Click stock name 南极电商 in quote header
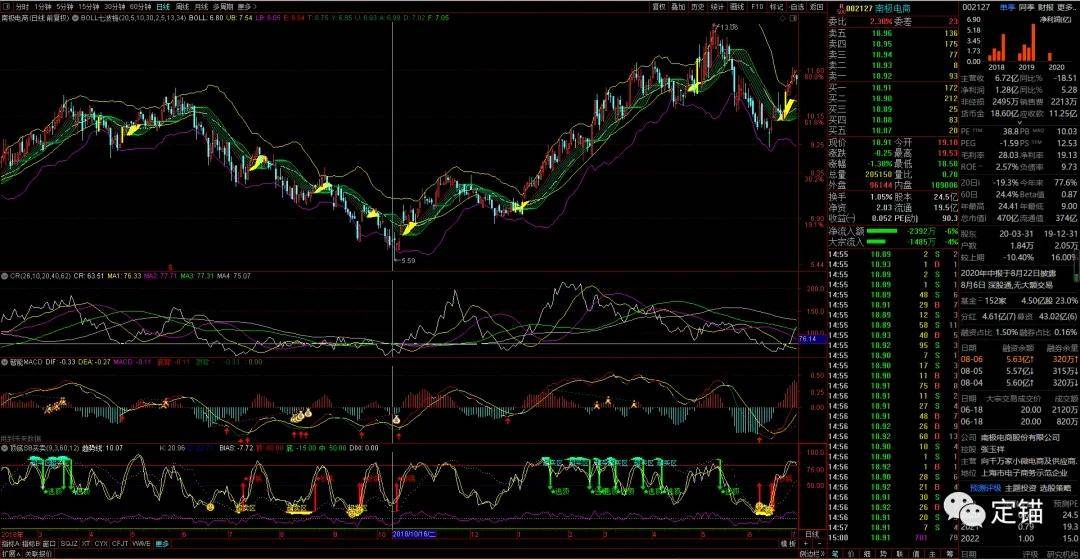Image resolution: width=1080 pixels, height=560 pixels. point(893,8)
